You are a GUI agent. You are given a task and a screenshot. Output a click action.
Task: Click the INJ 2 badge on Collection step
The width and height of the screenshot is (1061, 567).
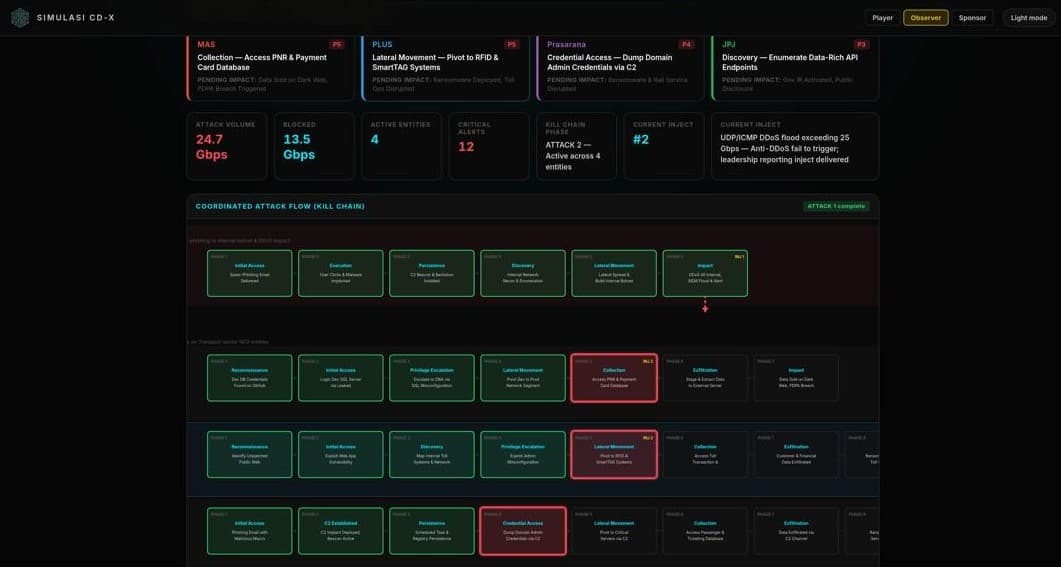(648, 361)
